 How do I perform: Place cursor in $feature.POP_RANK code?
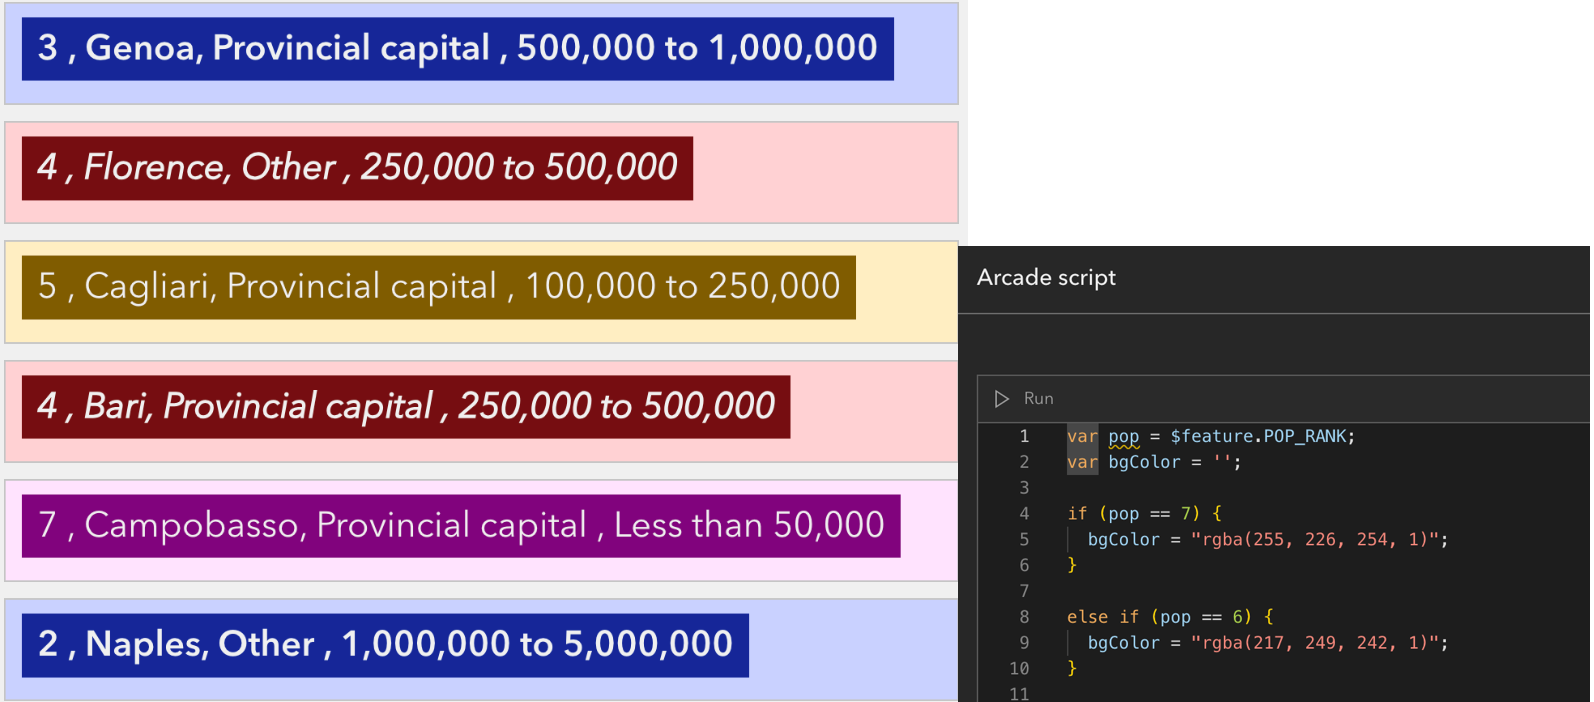1262,436
